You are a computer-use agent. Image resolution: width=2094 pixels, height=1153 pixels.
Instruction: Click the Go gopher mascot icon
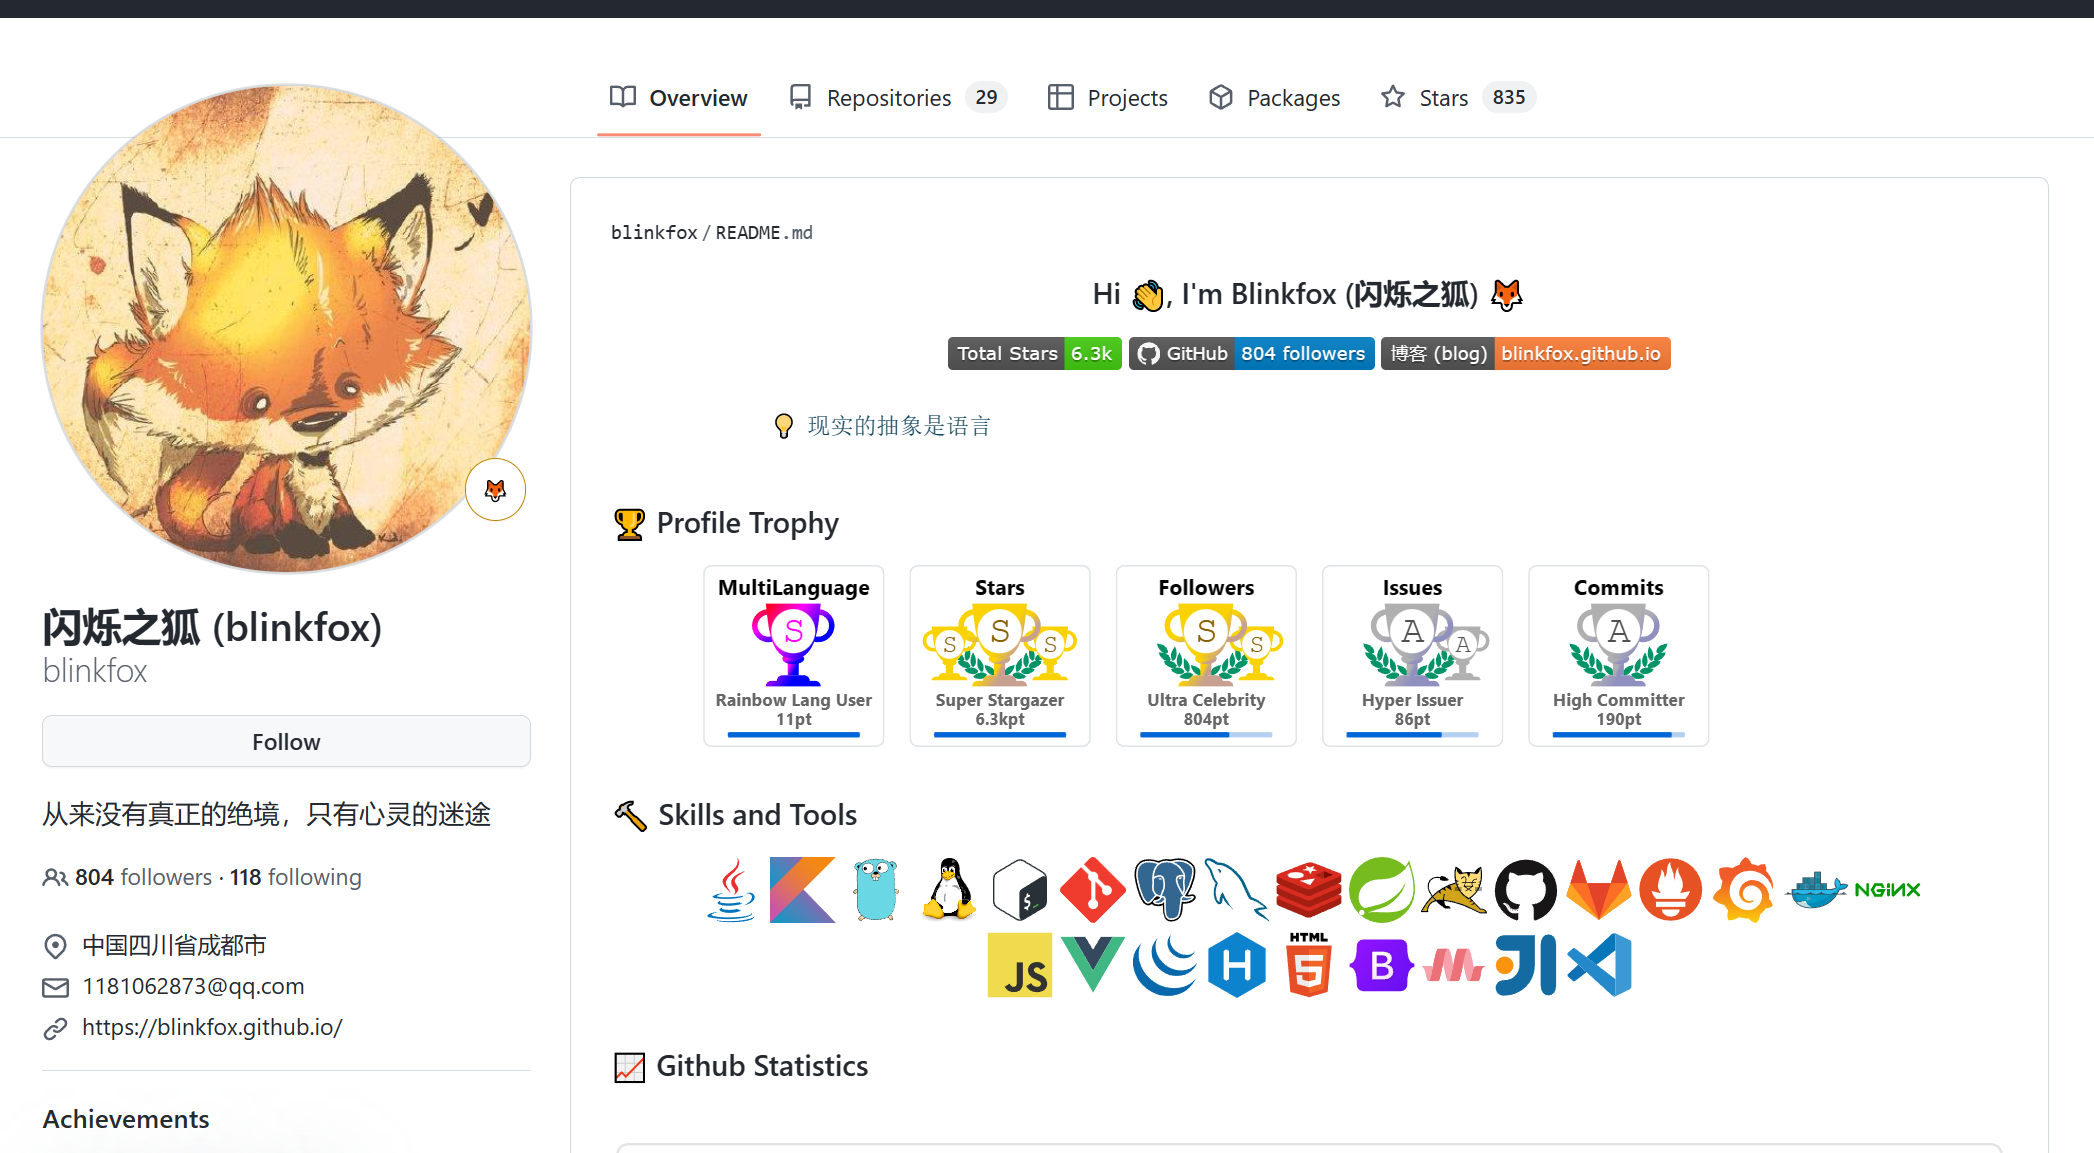(x=875, y=890)
